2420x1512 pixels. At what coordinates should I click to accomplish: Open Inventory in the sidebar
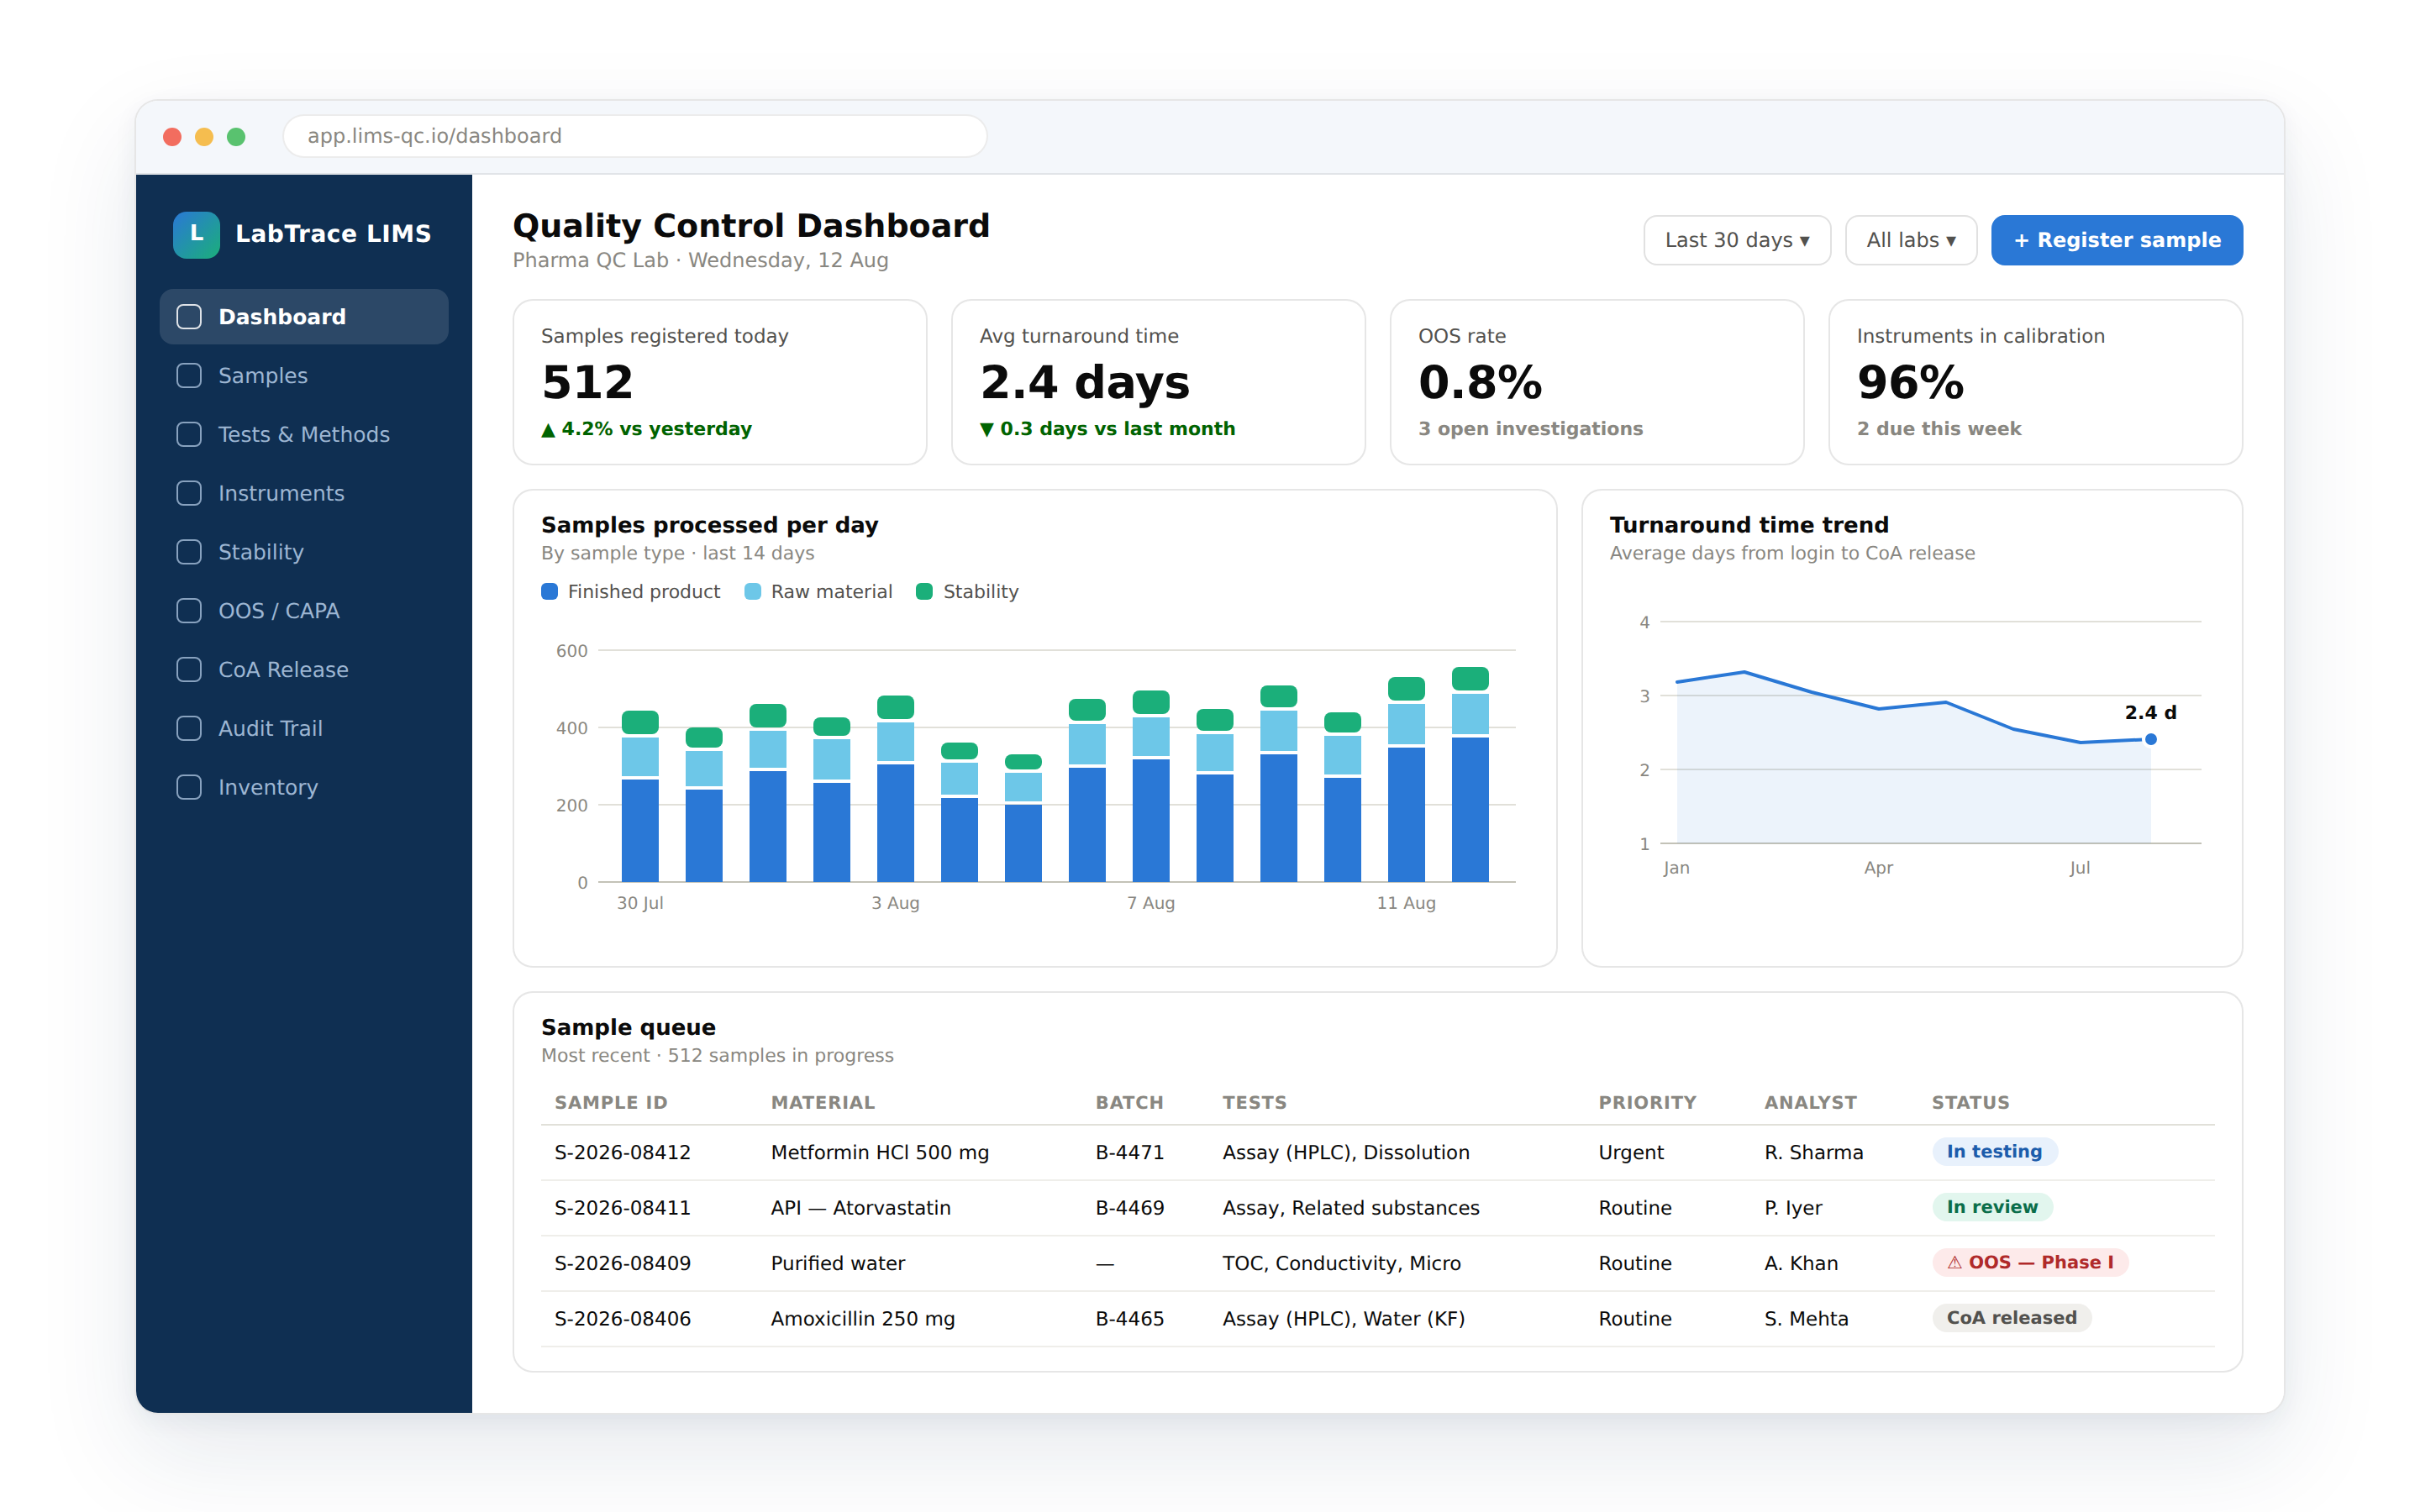[304, 788]
